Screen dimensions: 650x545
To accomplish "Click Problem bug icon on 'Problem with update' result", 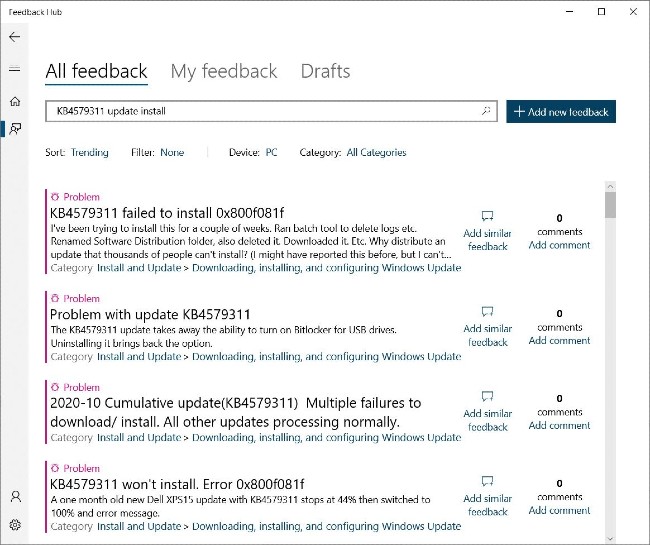I will pyautogui.click(x=55, y=298).
